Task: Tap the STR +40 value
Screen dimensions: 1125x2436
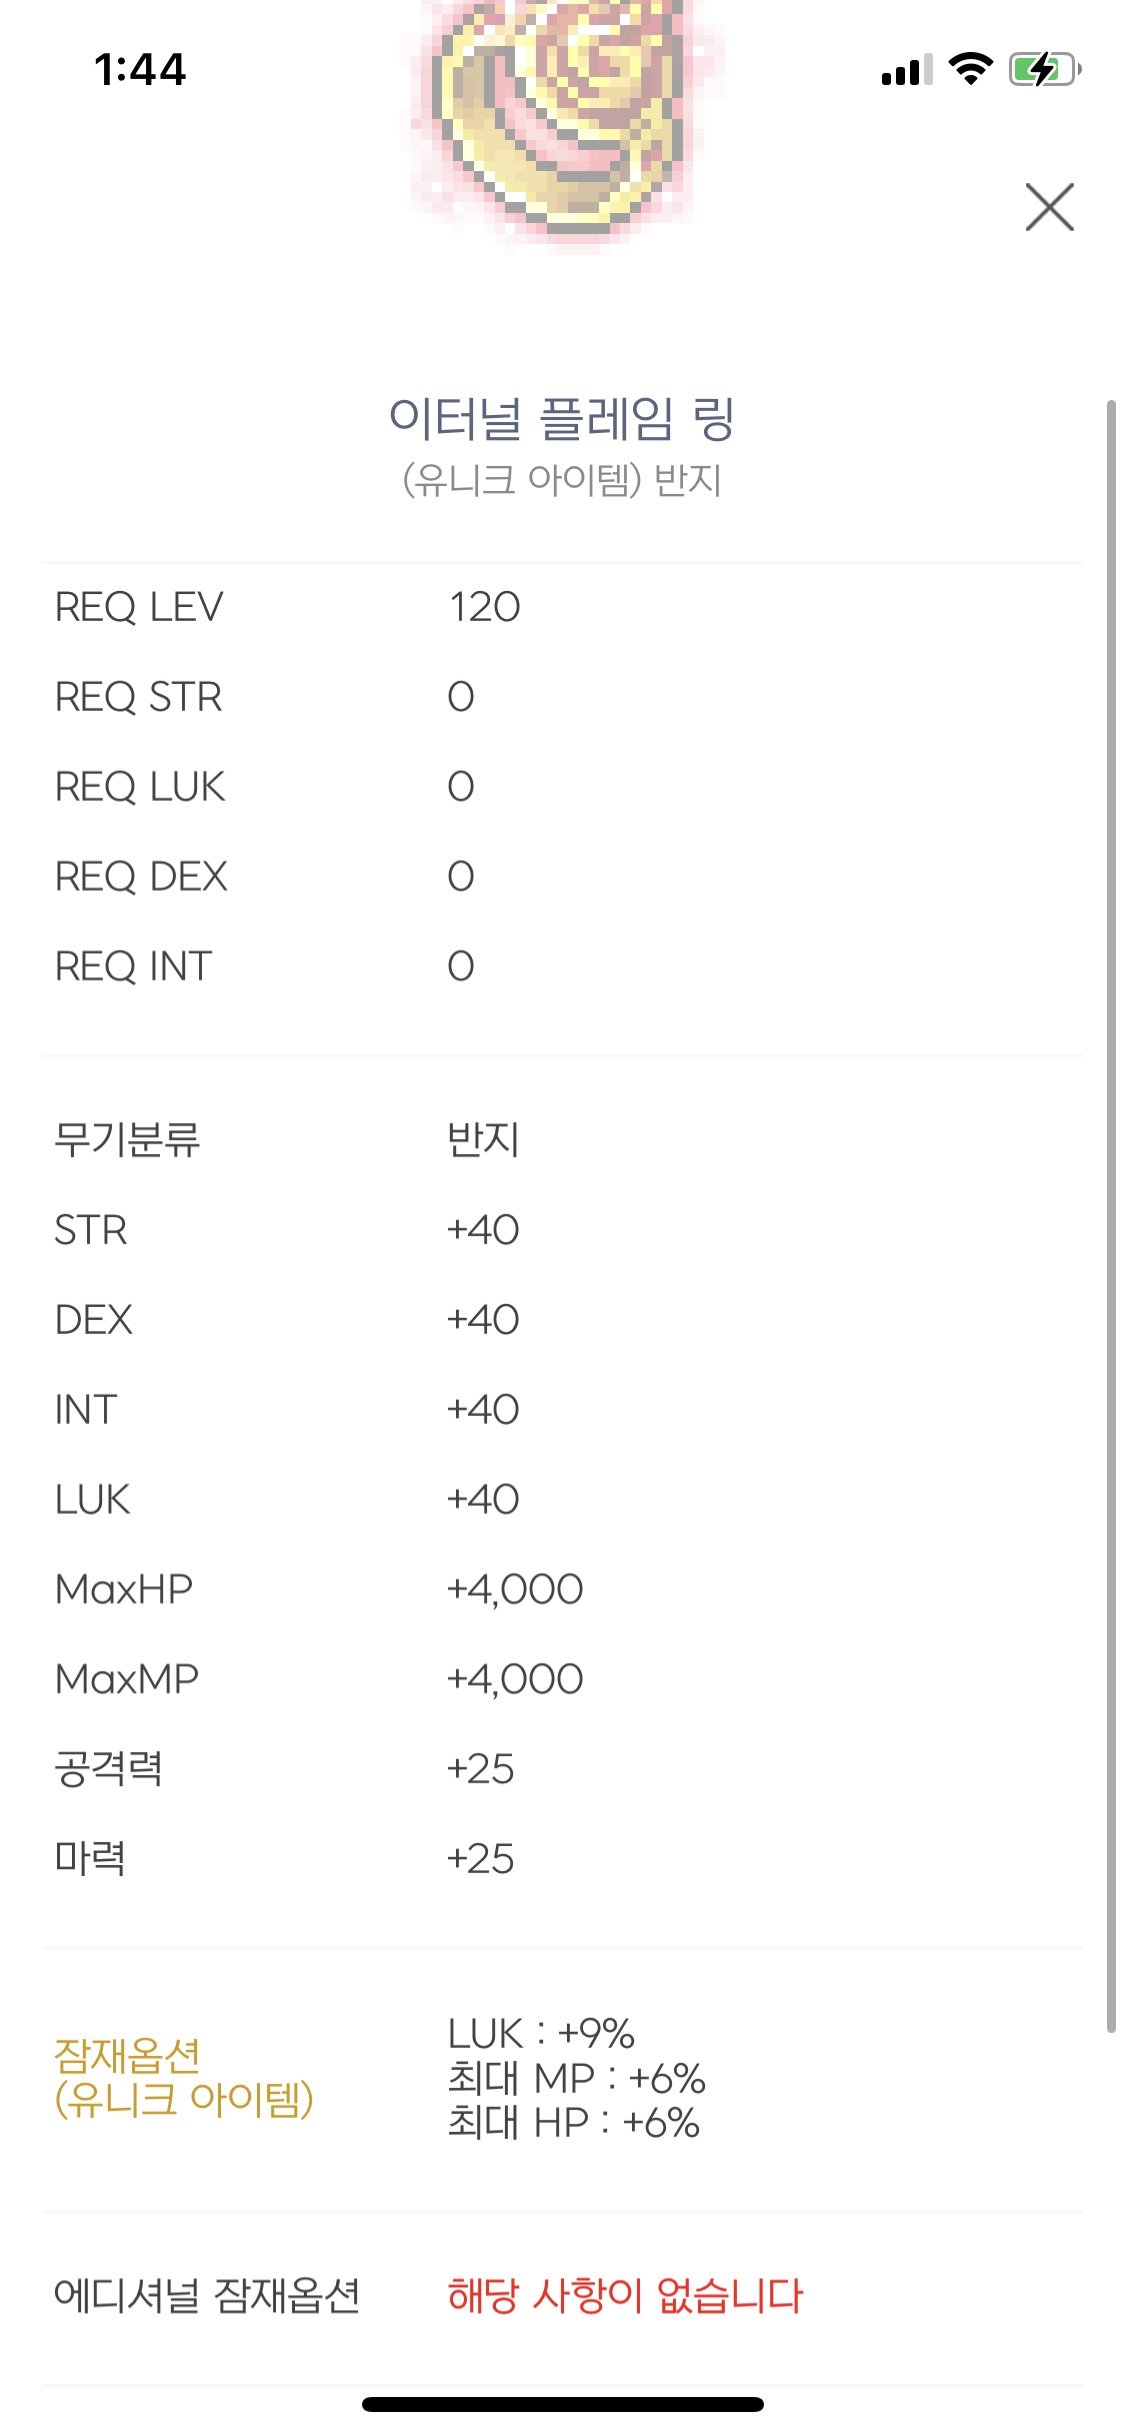Action: 483,1229
